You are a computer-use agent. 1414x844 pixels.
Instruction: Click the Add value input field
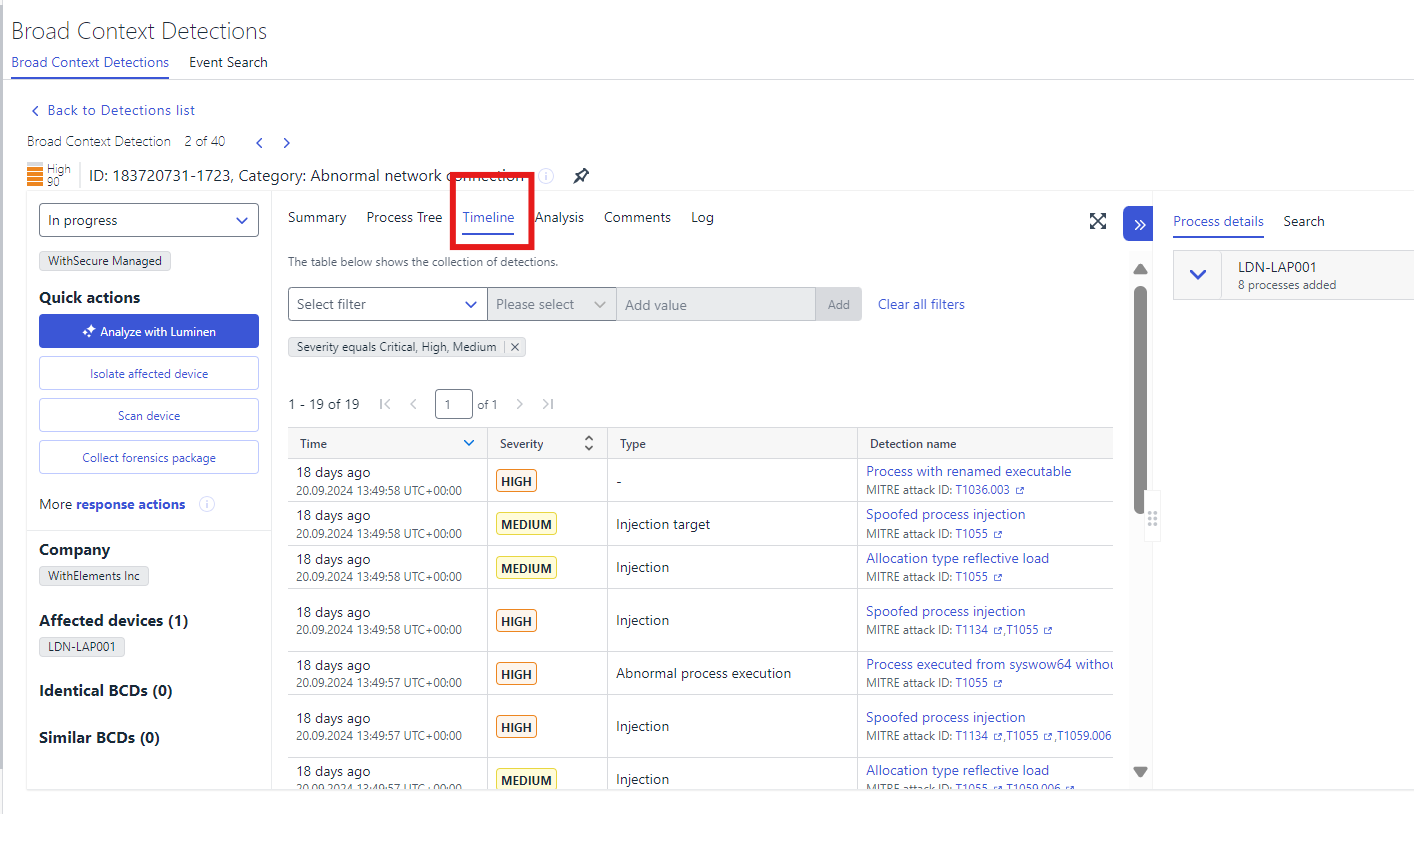[x=716, y=304]
